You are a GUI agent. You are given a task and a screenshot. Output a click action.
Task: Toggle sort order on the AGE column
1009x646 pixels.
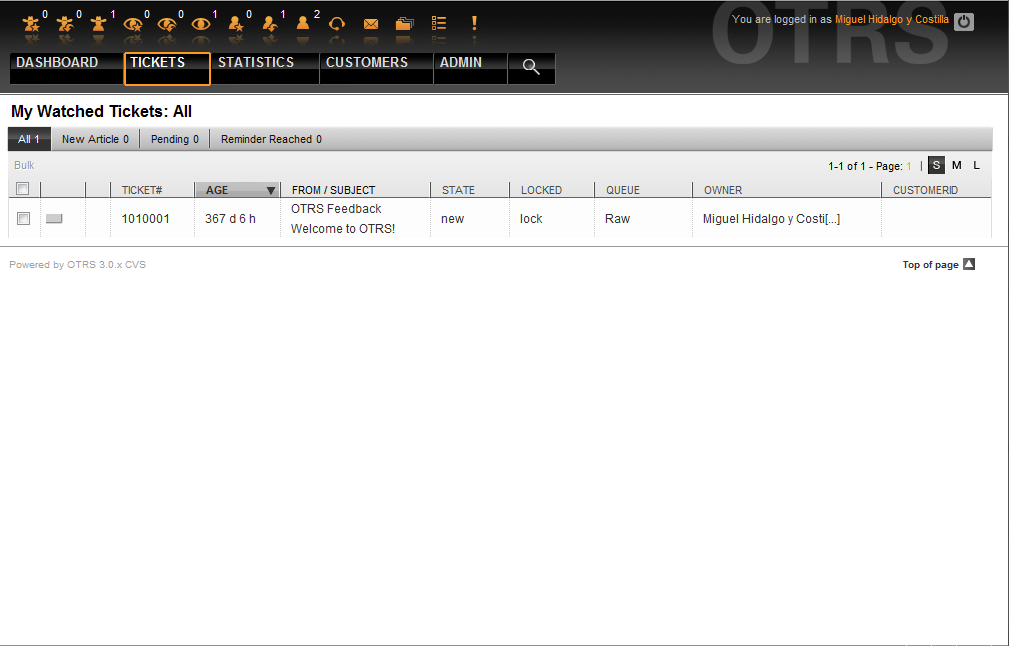pos(236,190)
